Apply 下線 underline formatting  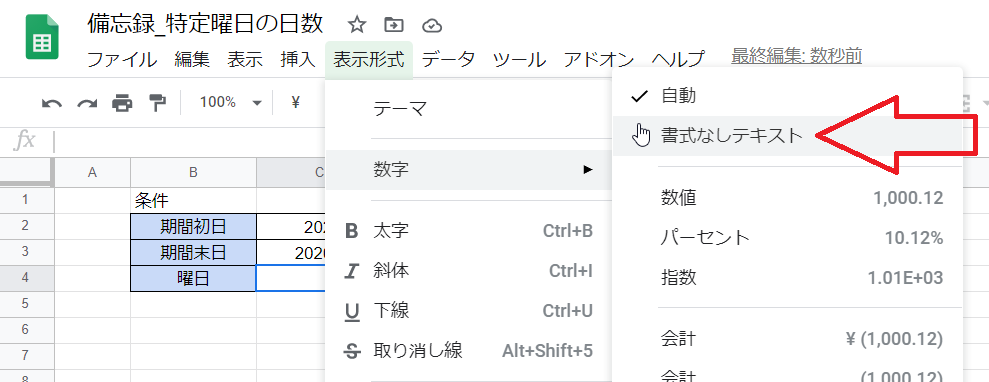tap(469, 311)
